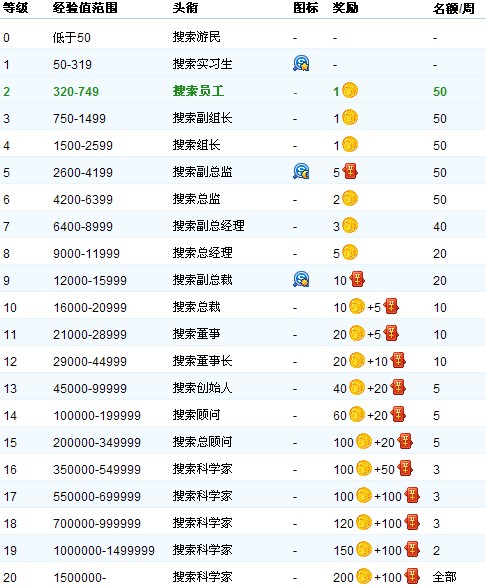Click the gold coin in level 2 row

click(350, 90)
